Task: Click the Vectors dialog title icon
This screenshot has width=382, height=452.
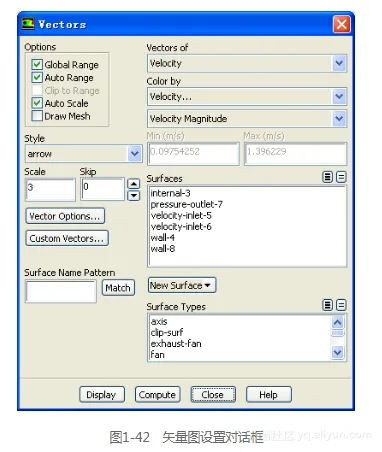Action: coord(28,24)
